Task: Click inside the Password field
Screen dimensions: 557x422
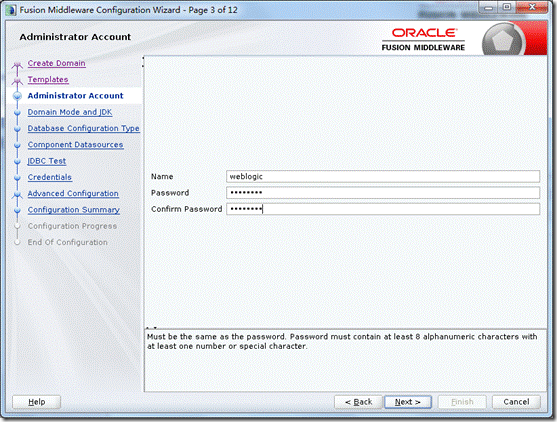Action: (383, 193)
